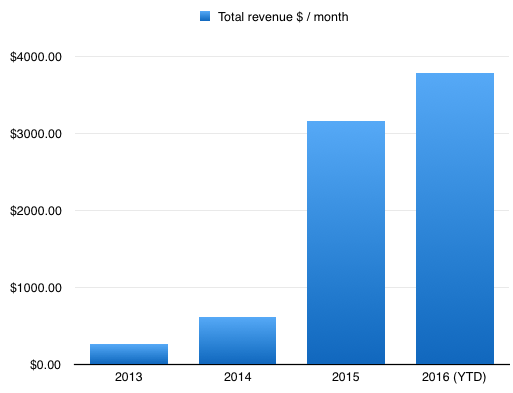The height and width of the screenshot is (393, 513).
Task: Click the blue legend color swatch
Action: [x=205, y=16]
